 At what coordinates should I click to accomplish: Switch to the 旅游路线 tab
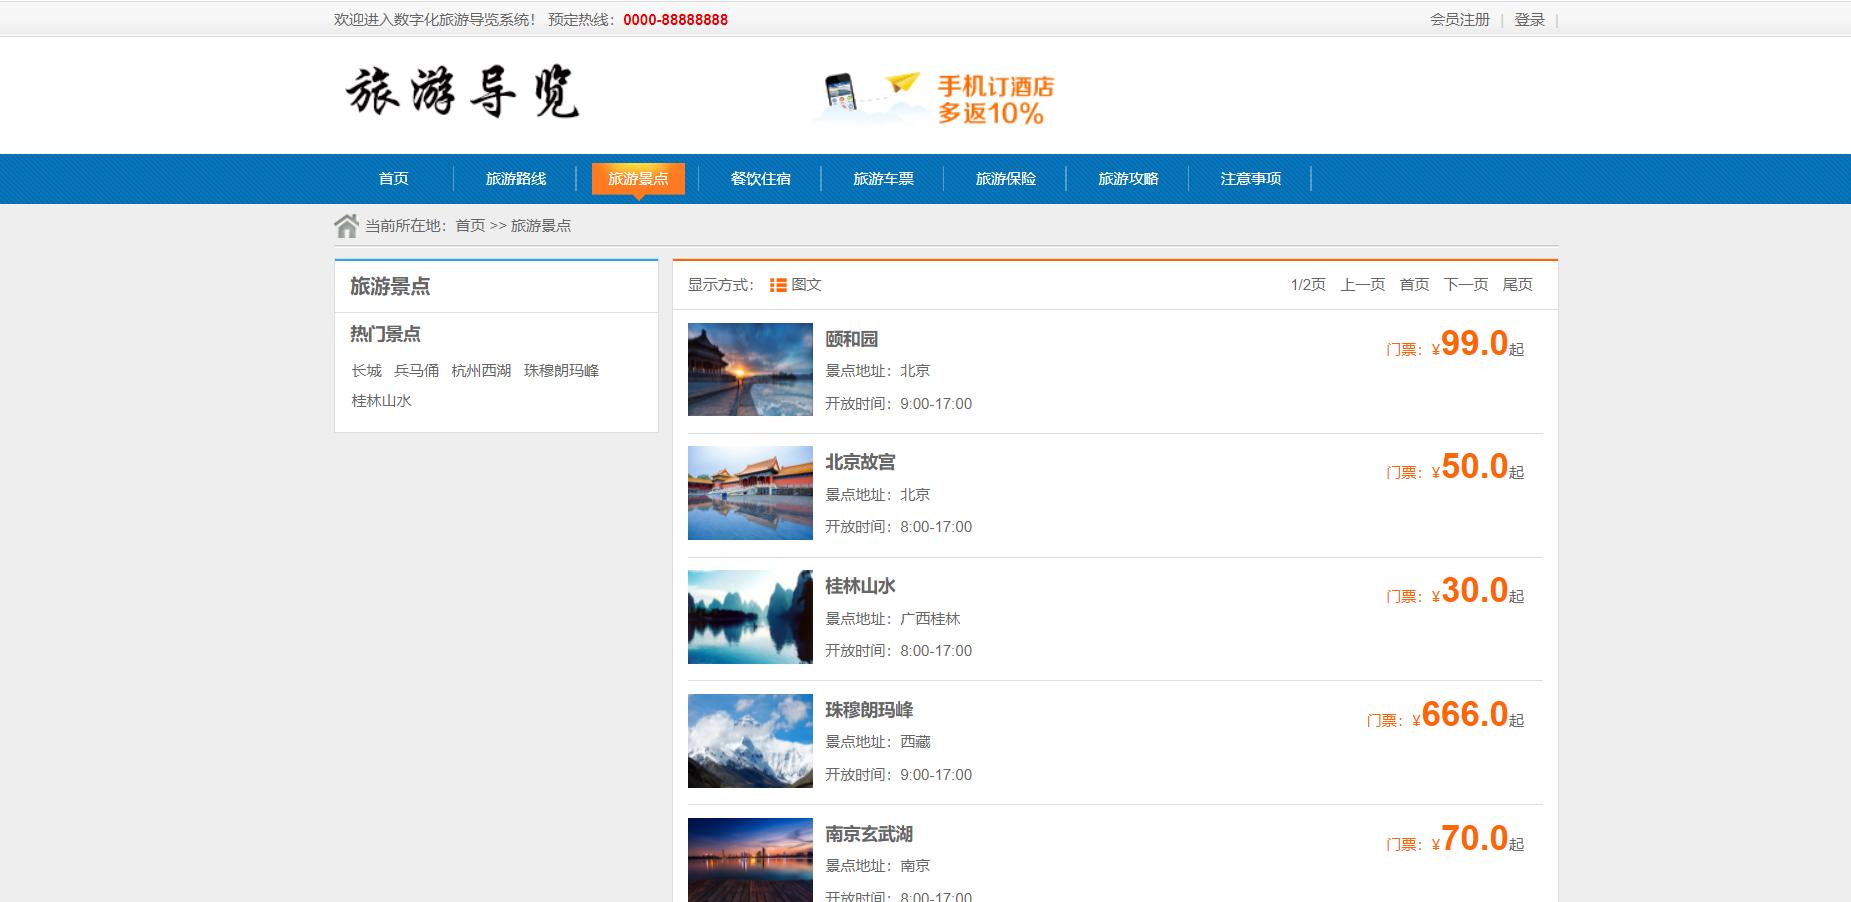[515, 178]
